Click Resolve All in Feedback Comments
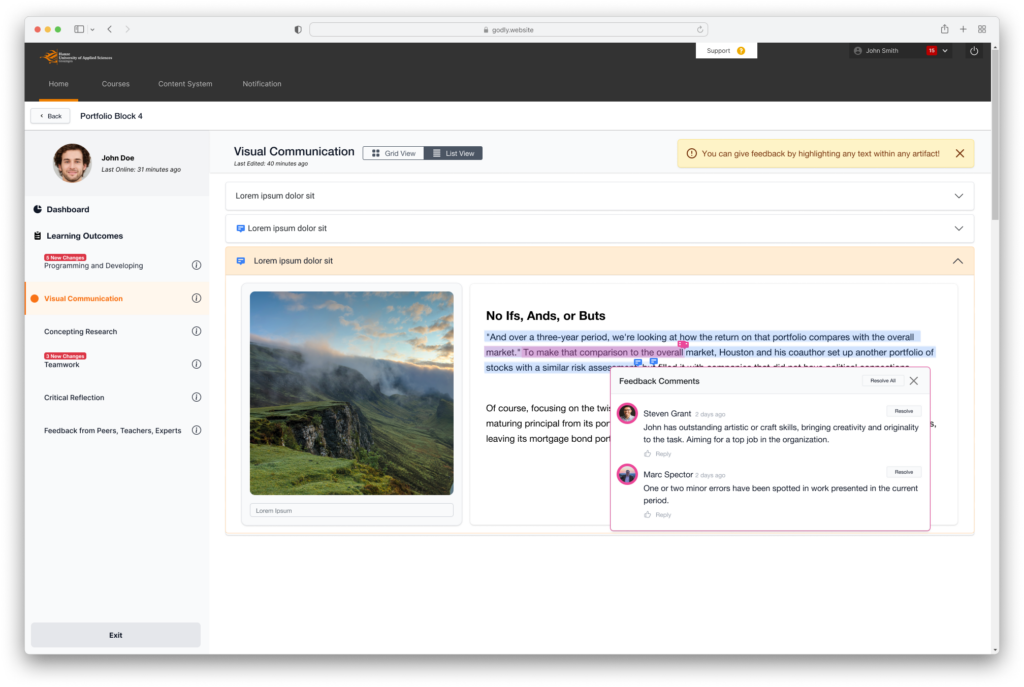1024x687 pixels. click(x=883, y=381)
